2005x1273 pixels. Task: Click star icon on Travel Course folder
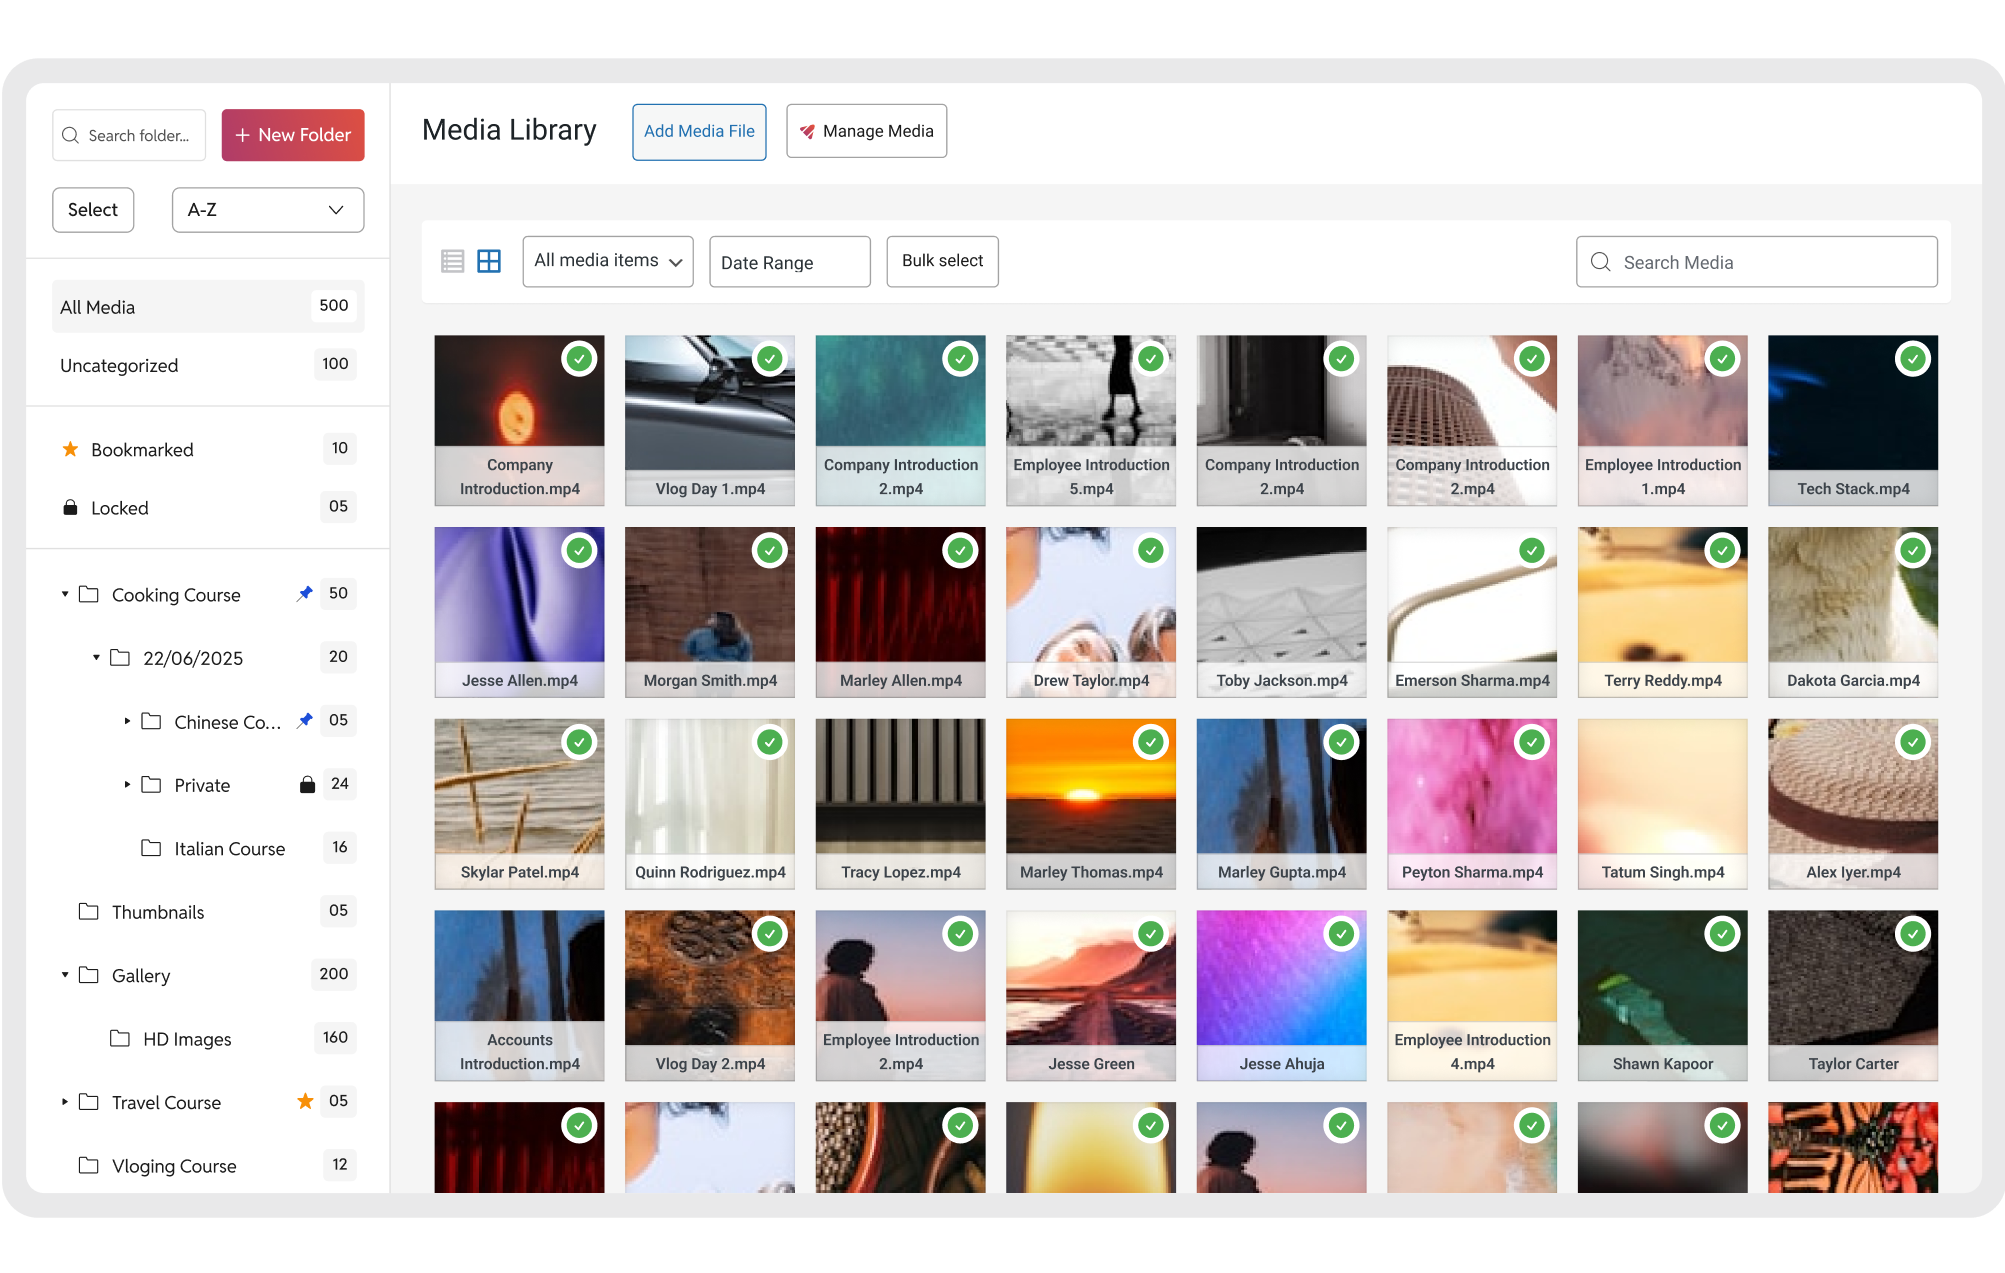305,1102
